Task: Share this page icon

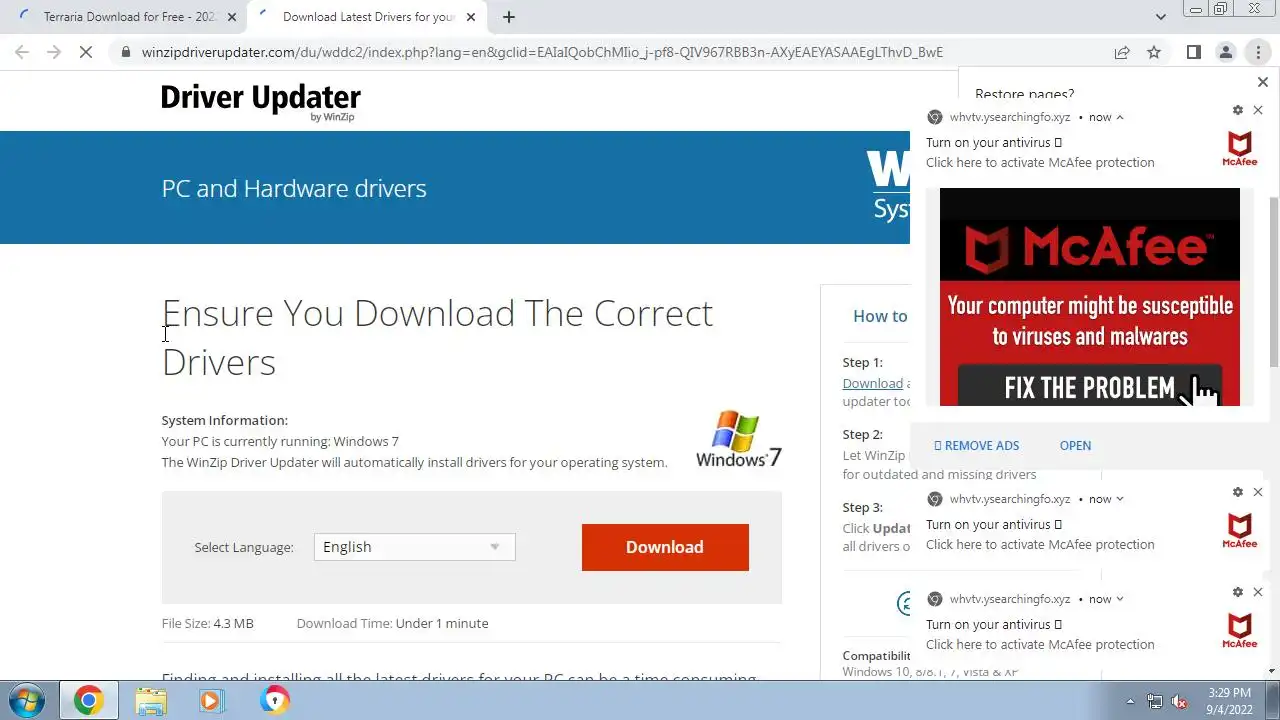Action: point(1122,52)
